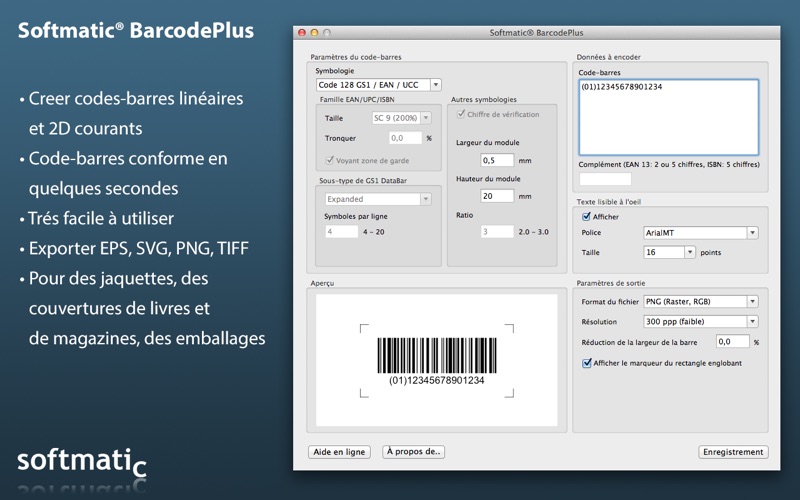
Task: Click the Enregistrement button
Action: [x=733, y=452]
